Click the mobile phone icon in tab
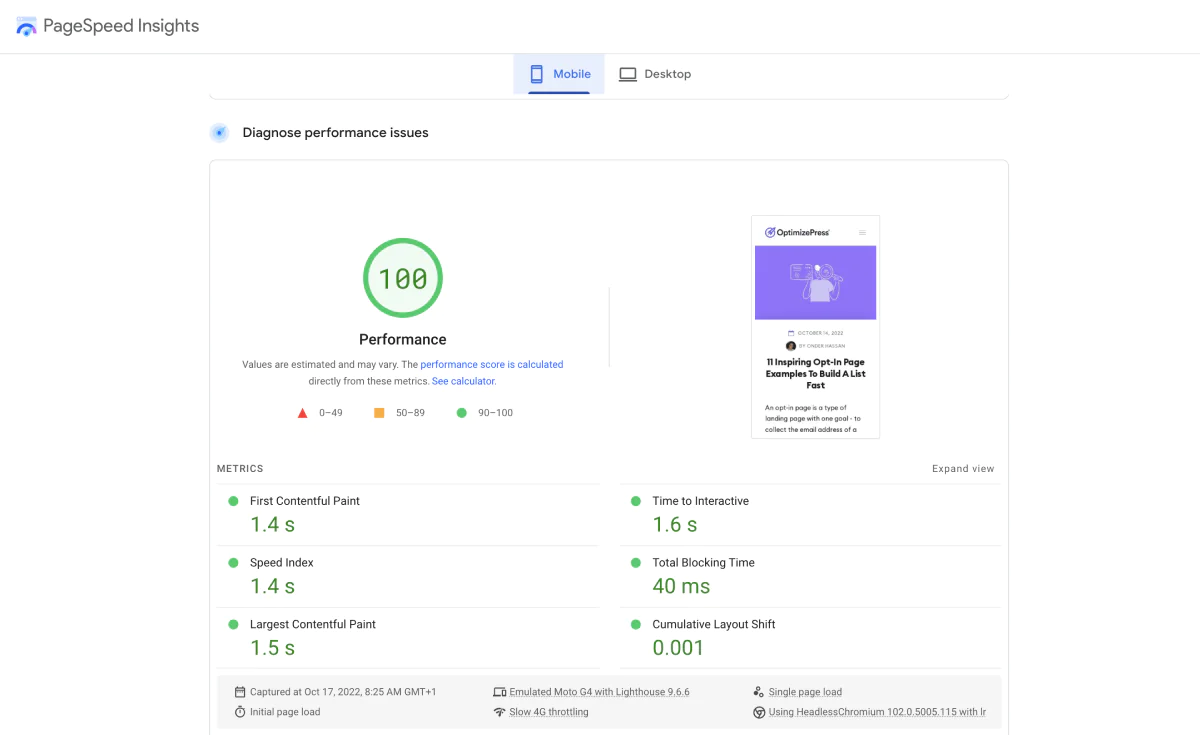Viewport: 1200px width, 735px height. coord(536,74)
